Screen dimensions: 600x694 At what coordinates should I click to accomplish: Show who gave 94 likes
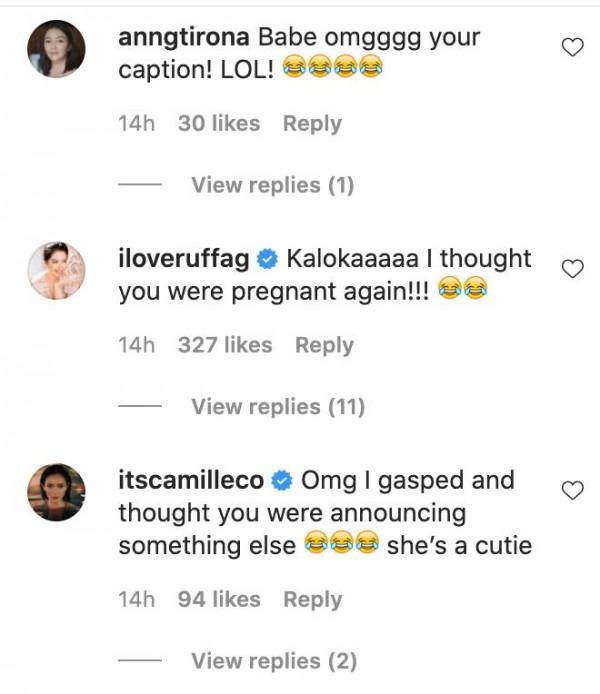pyautogui.click(x=218, y=600)
